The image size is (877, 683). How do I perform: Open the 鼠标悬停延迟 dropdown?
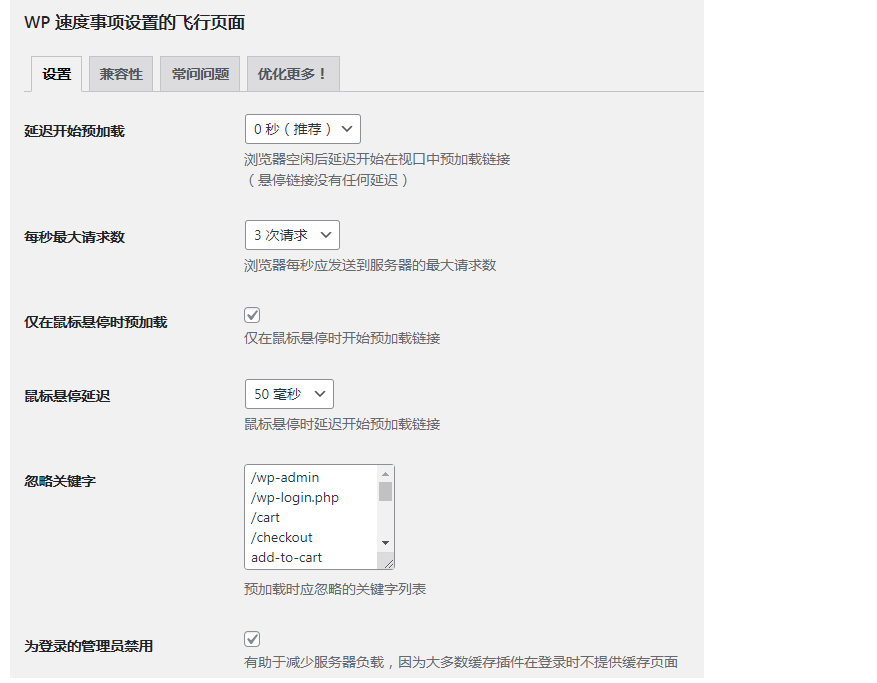point(289,393)
